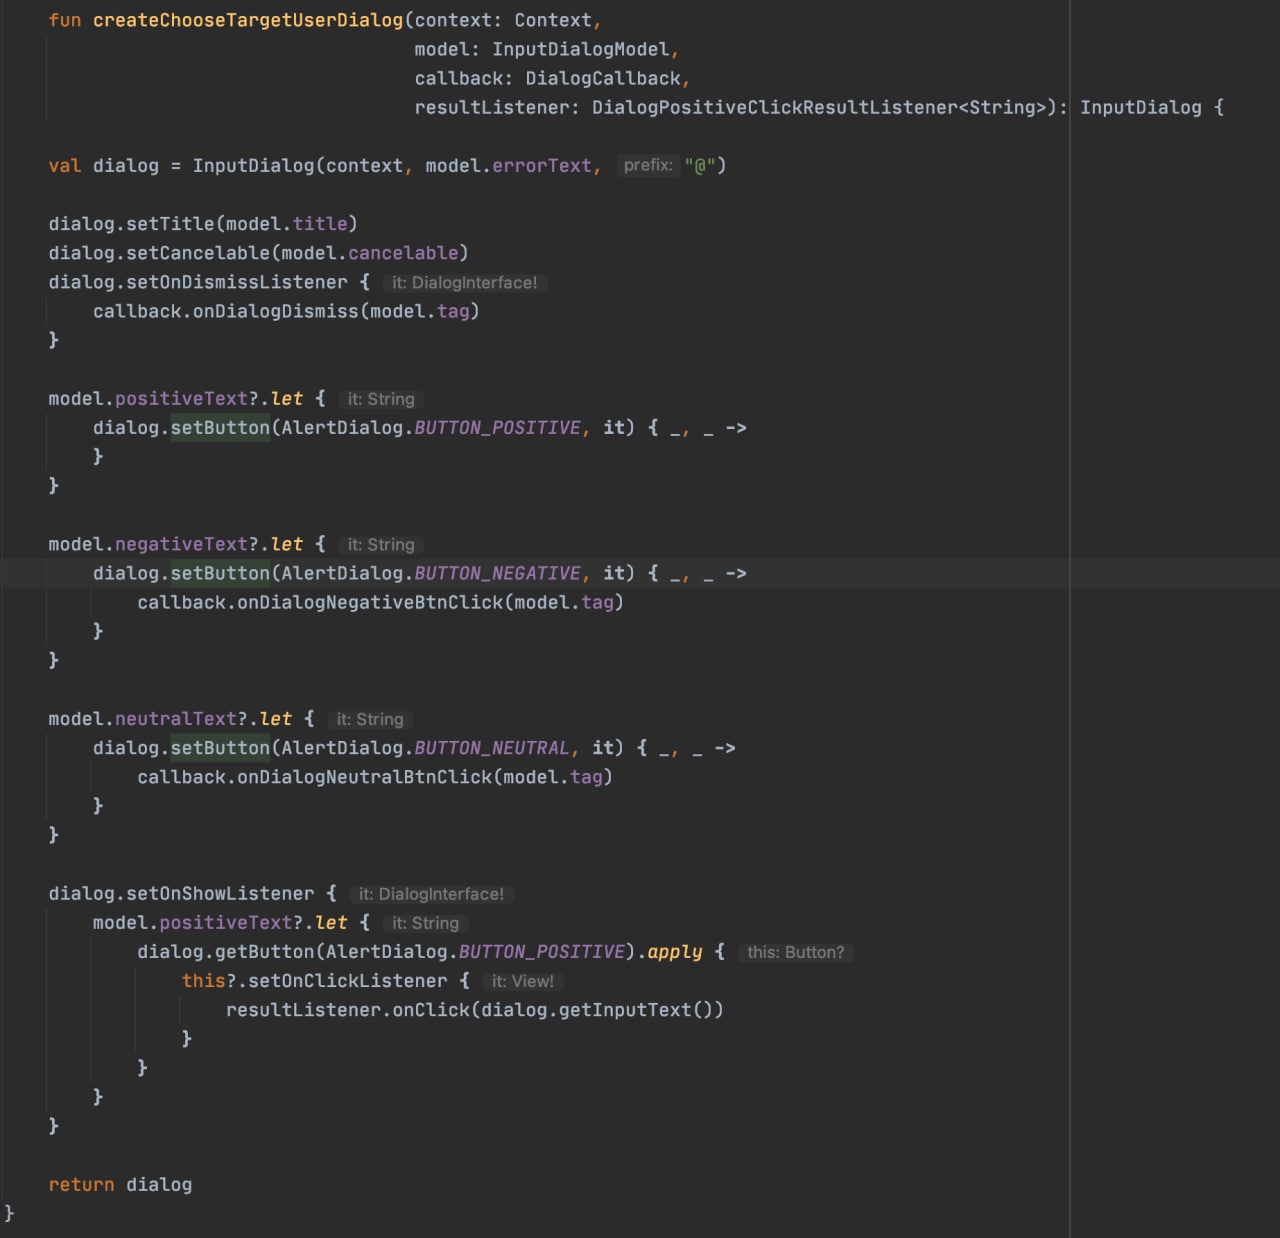Click the onDialogNegativeBtnClick call
This screenshot has height=1238, width=1280.
(x=370, y=602)
